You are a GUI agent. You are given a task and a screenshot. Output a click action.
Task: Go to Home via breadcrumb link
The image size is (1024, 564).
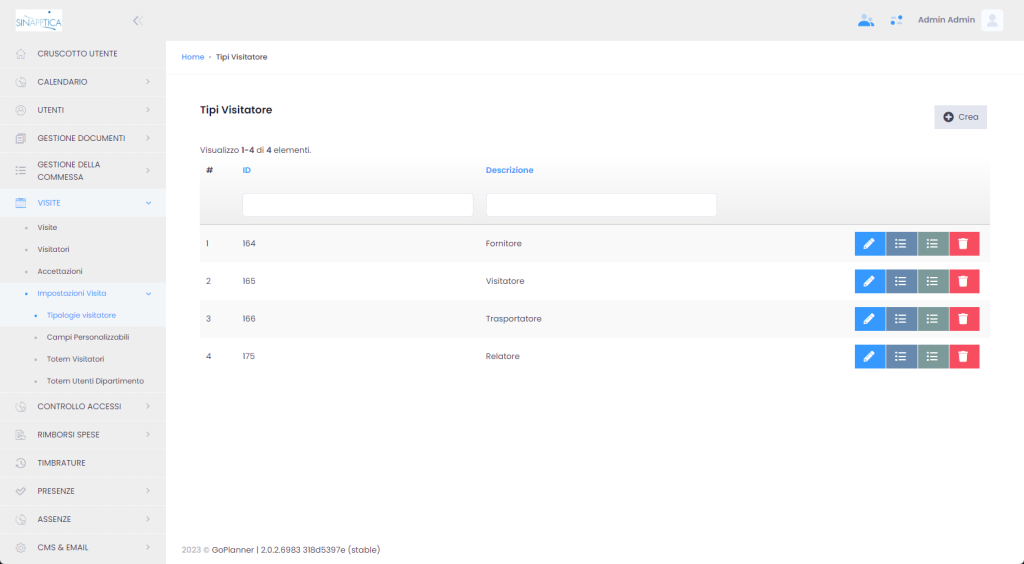(192, 57)
